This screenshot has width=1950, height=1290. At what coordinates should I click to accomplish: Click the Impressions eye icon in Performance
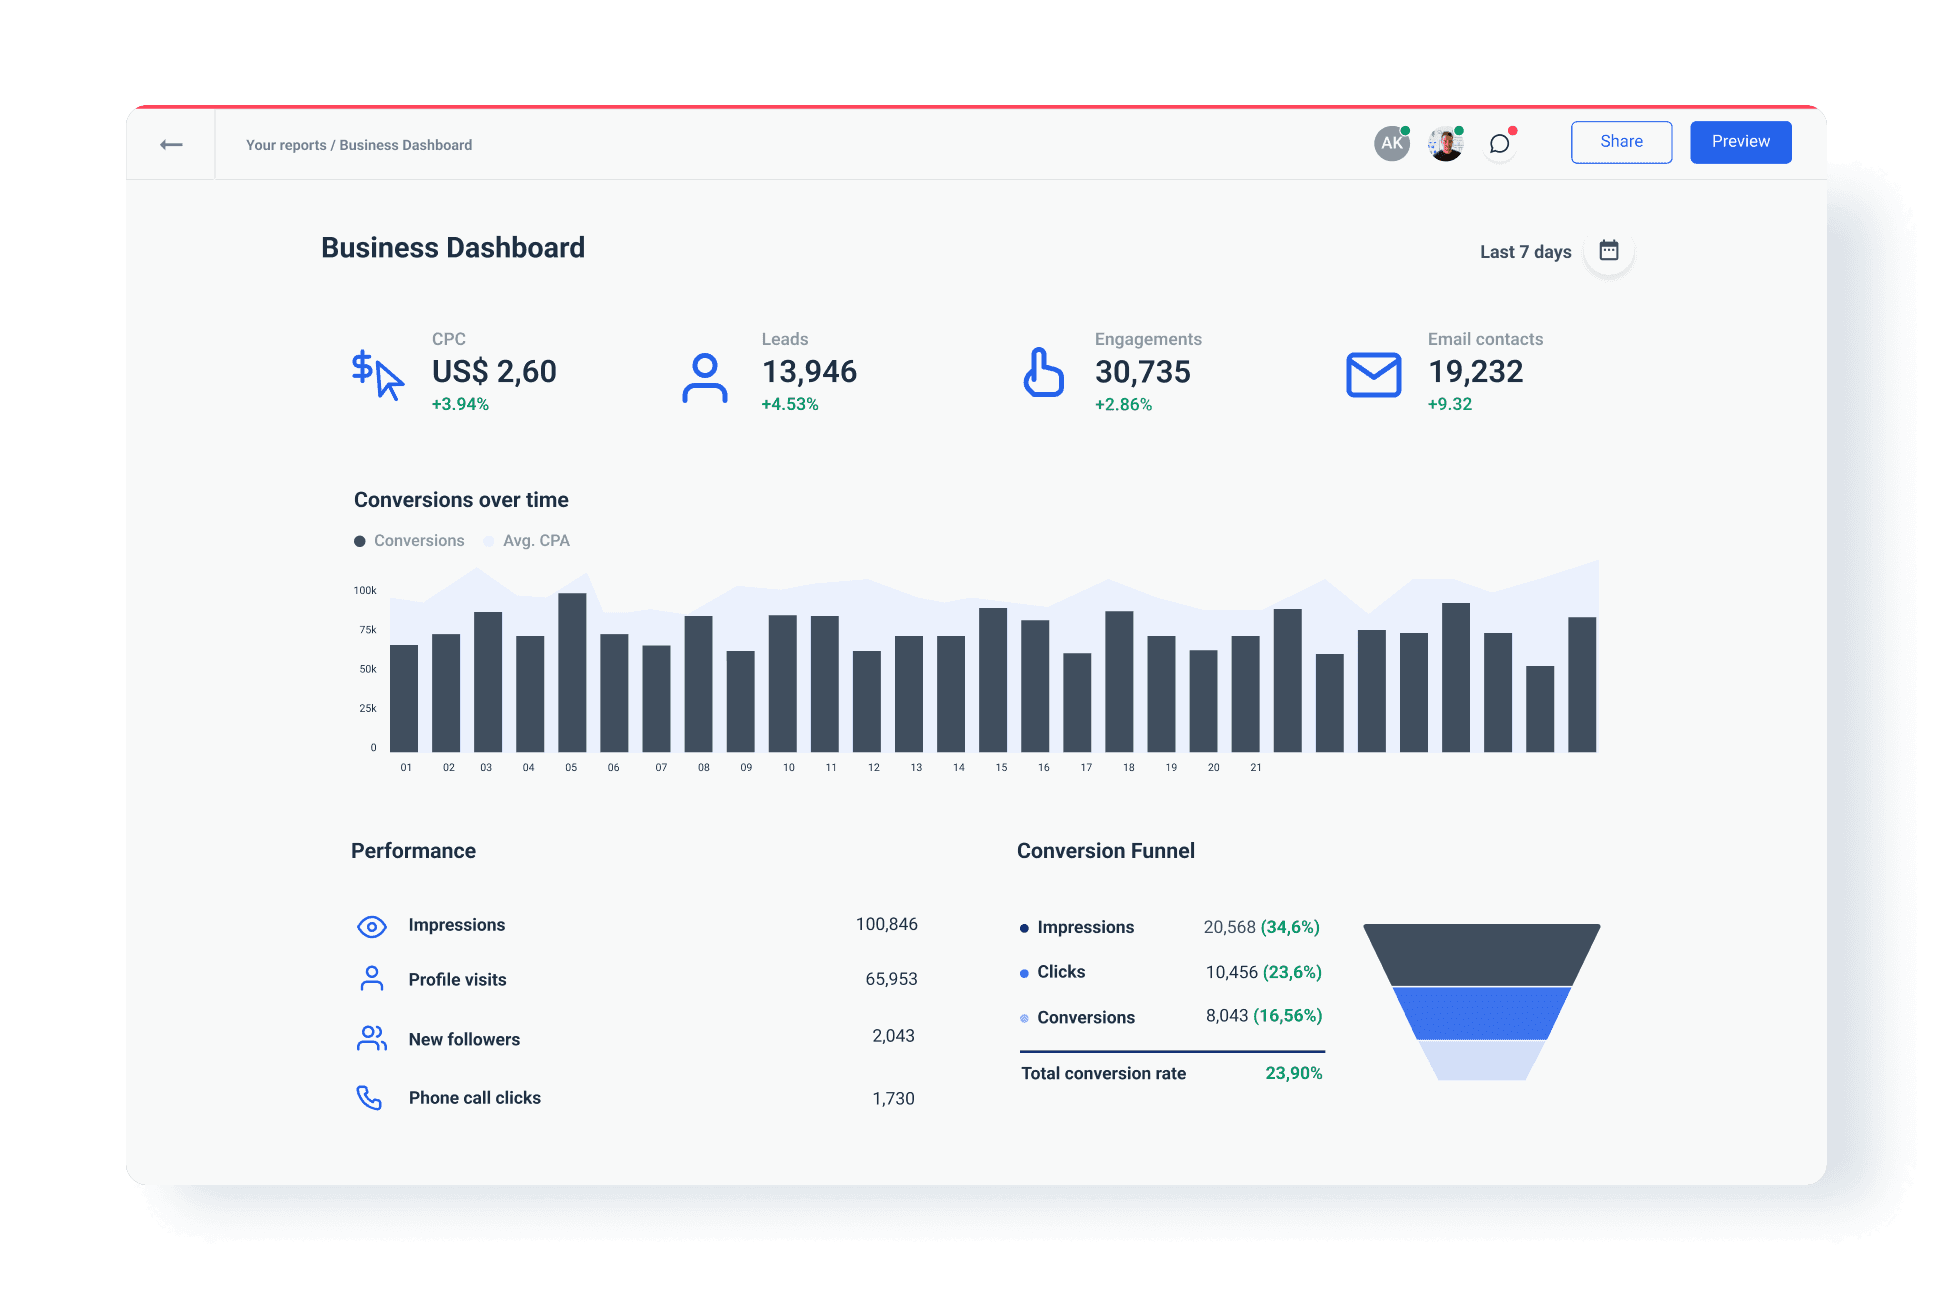(371, 926)
